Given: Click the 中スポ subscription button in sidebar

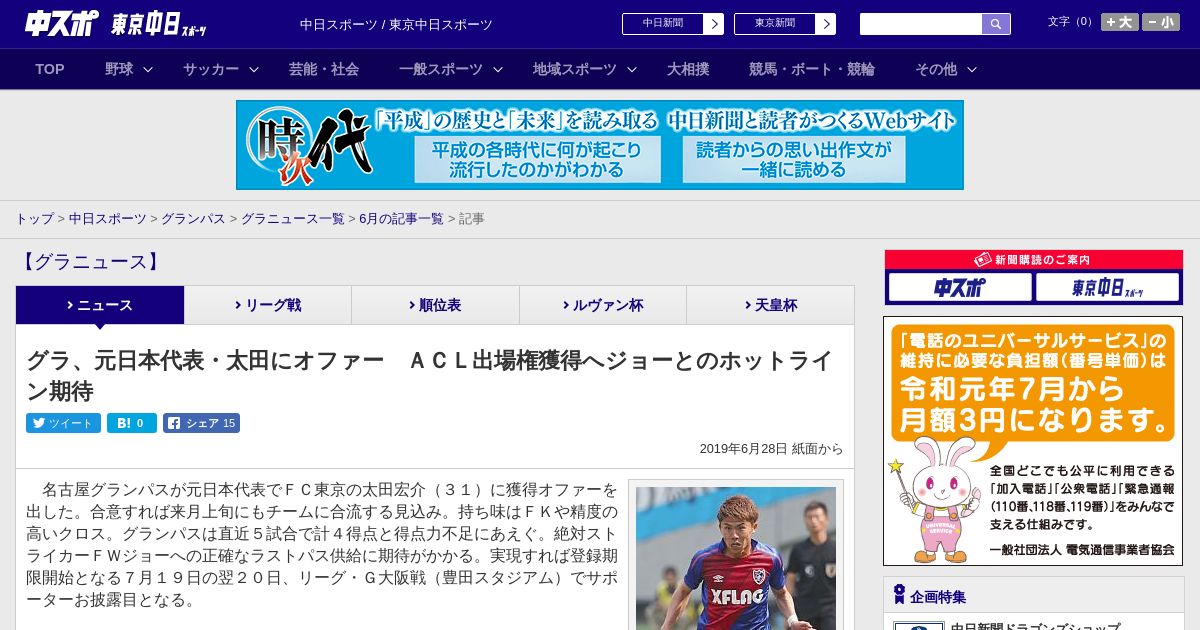Looking at the screenshot, I should pyautogui.click(x=960, y=288).
